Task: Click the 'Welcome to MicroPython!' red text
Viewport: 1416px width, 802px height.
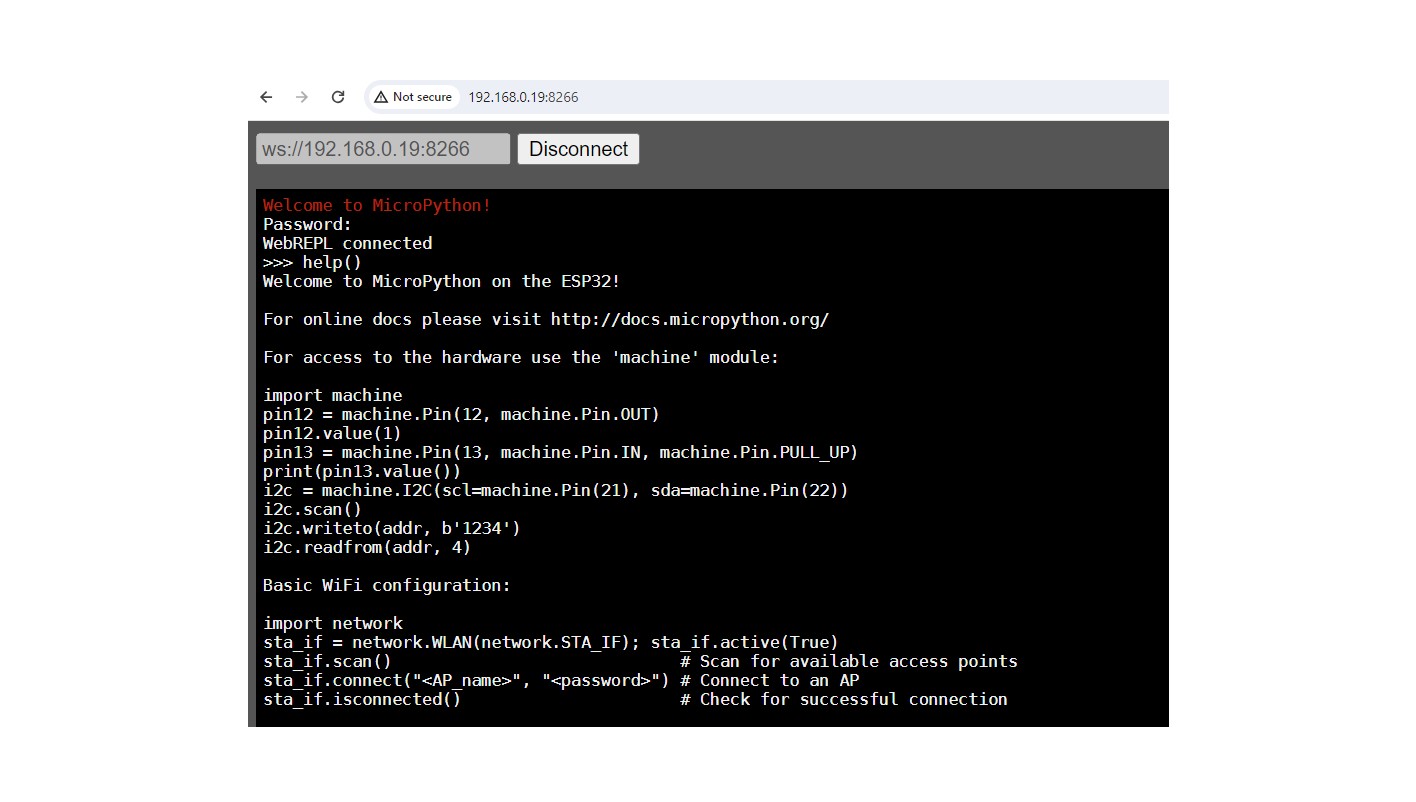Action: (377, 205)
